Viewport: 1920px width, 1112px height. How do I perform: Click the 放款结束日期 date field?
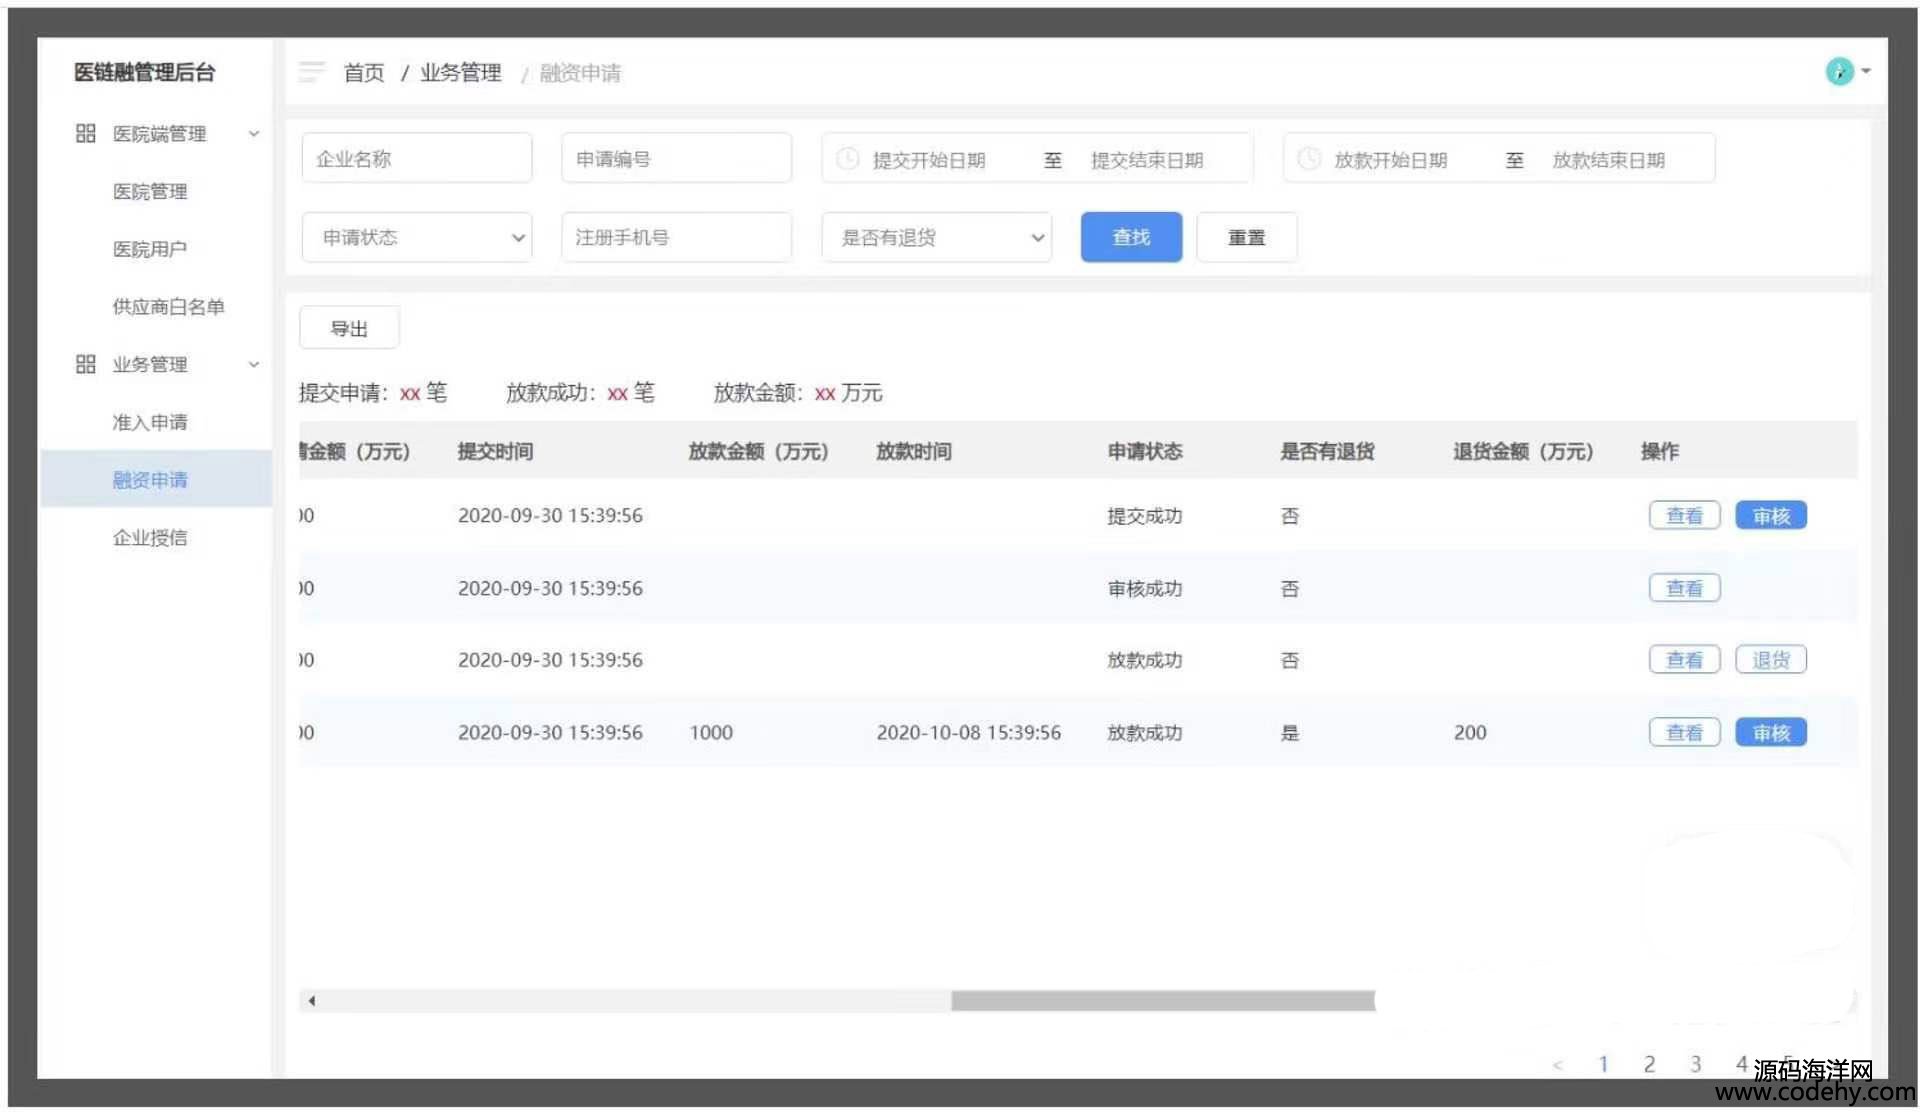coord(1608,160)
